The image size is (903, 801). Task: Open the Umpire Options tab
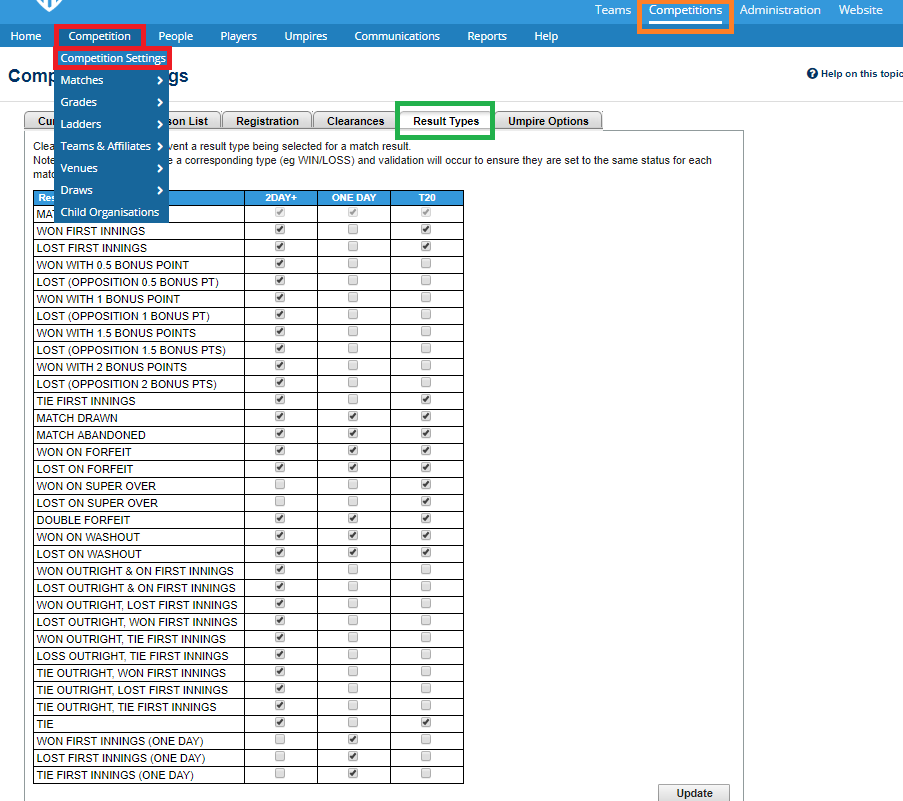(x=548, y=121)
